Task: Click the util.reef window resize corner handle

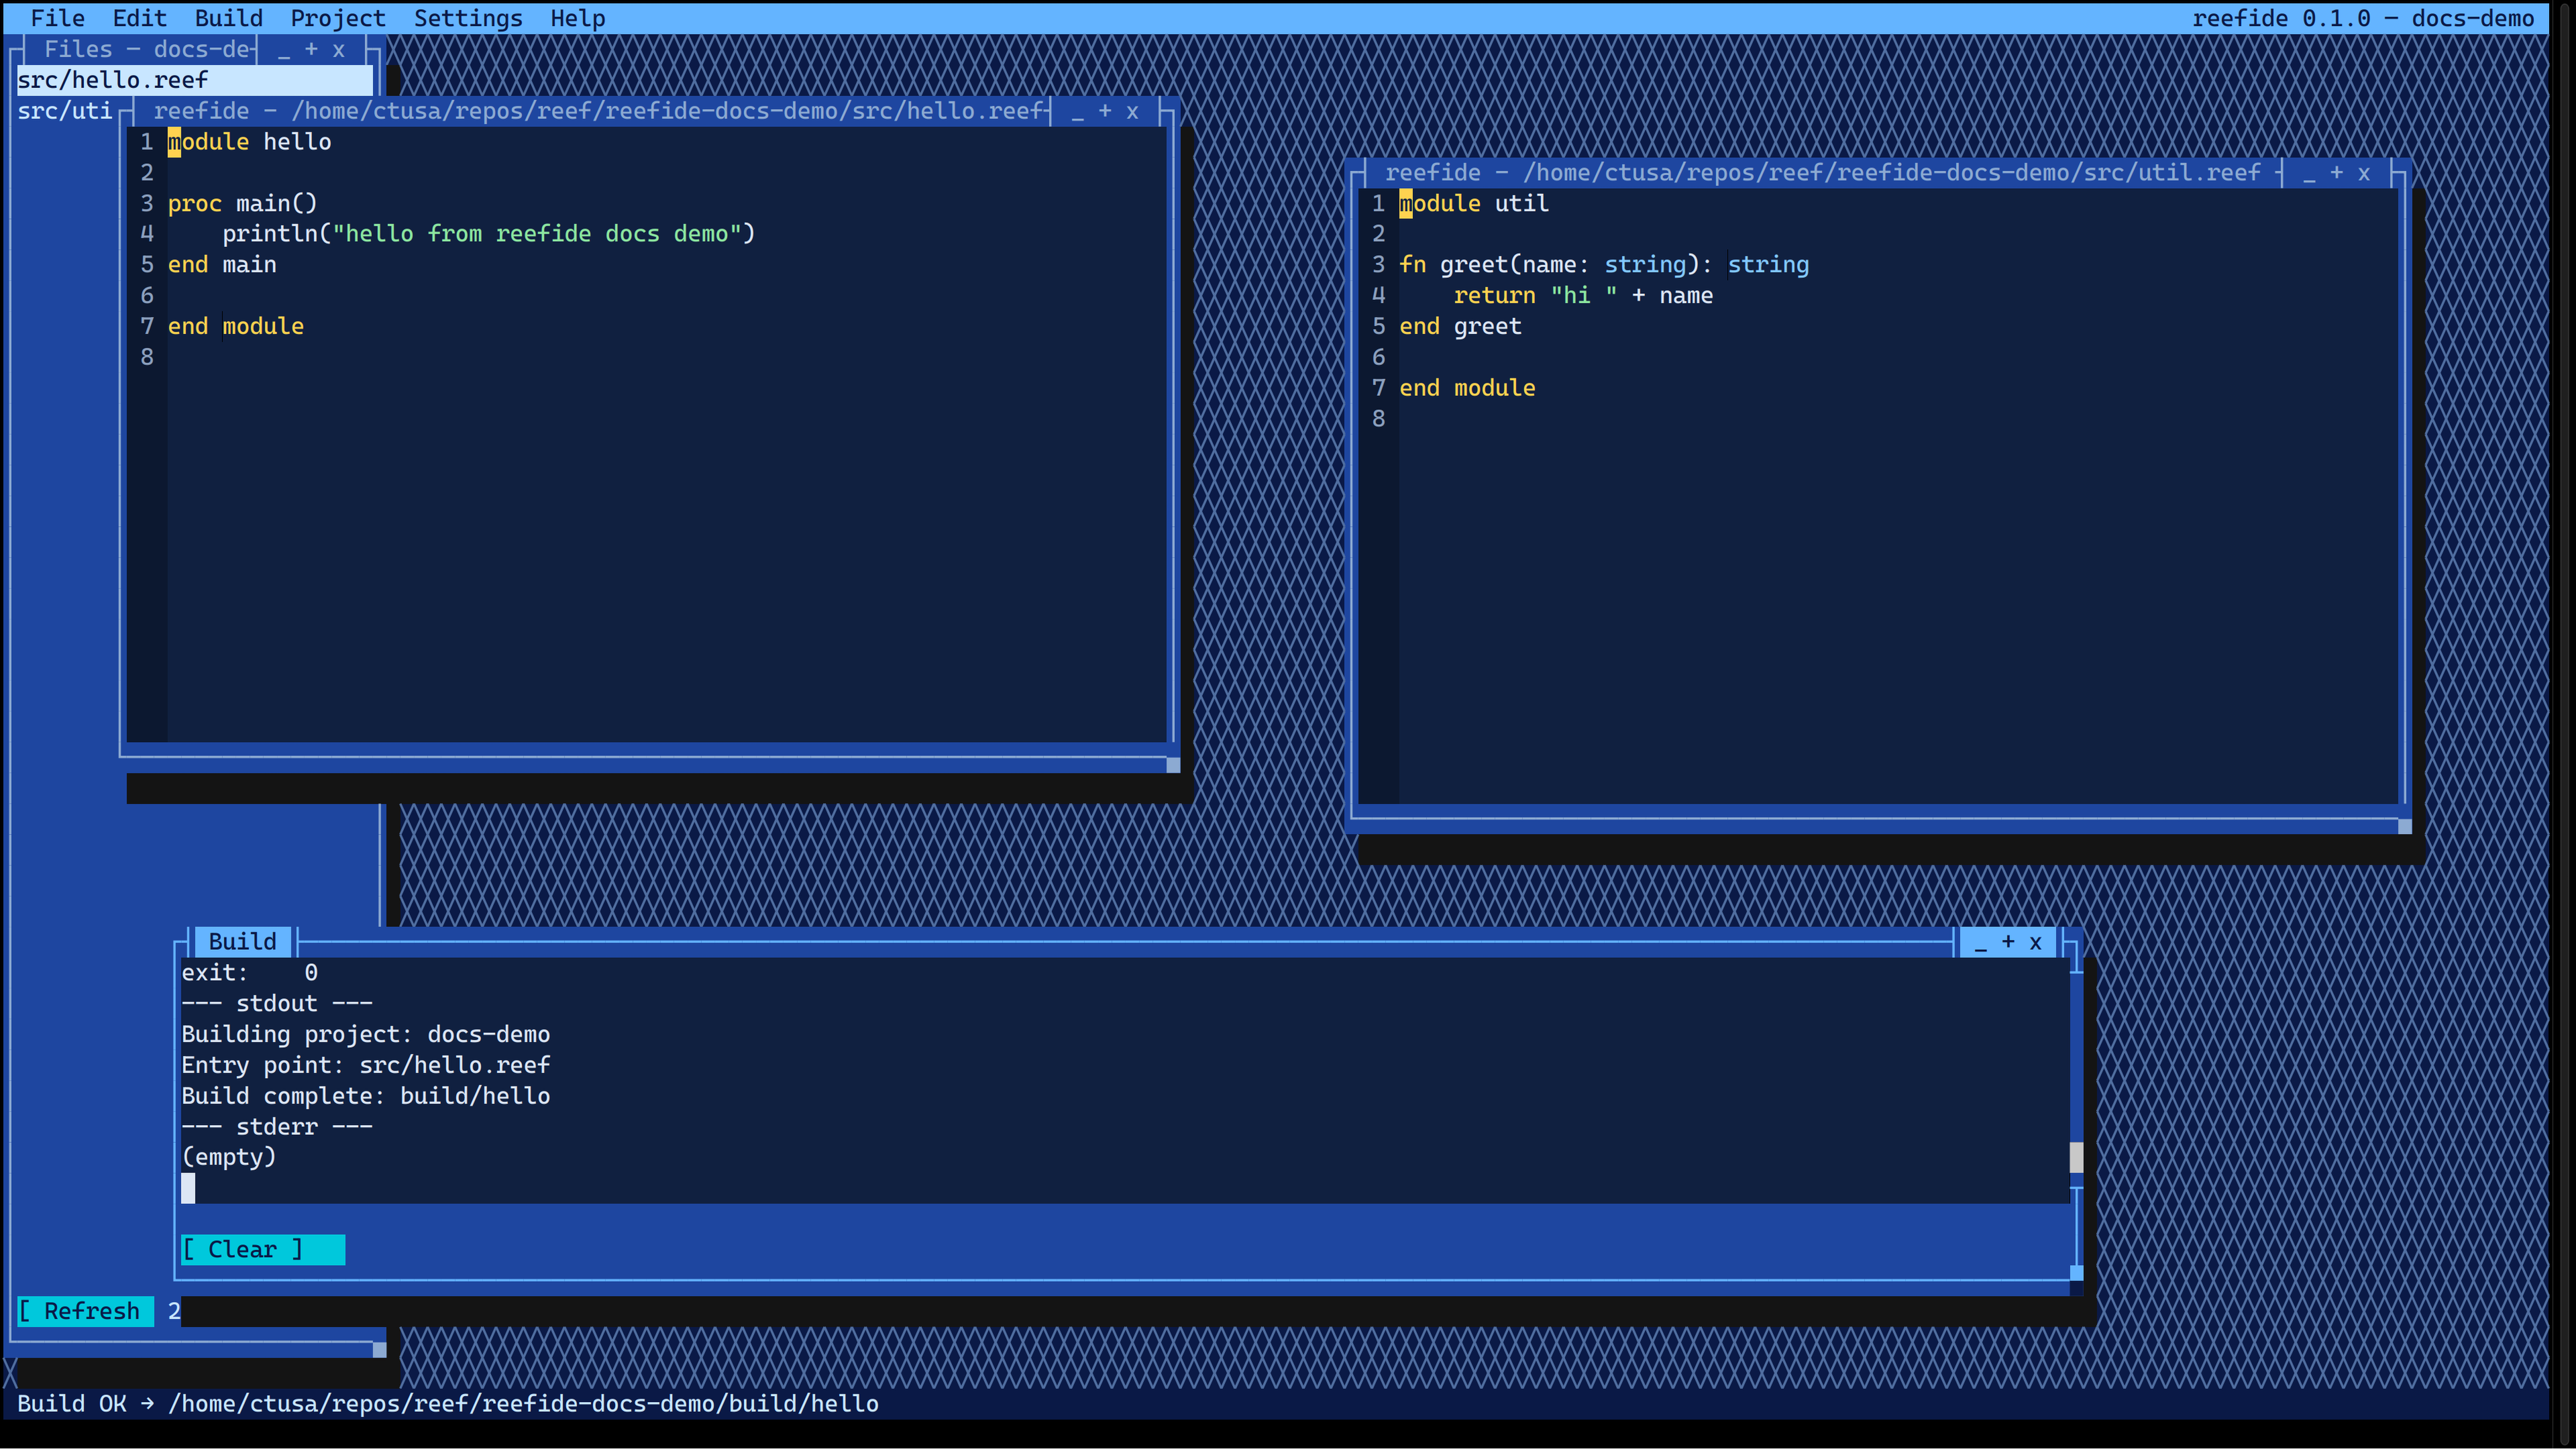Action: click(2405, 826)
